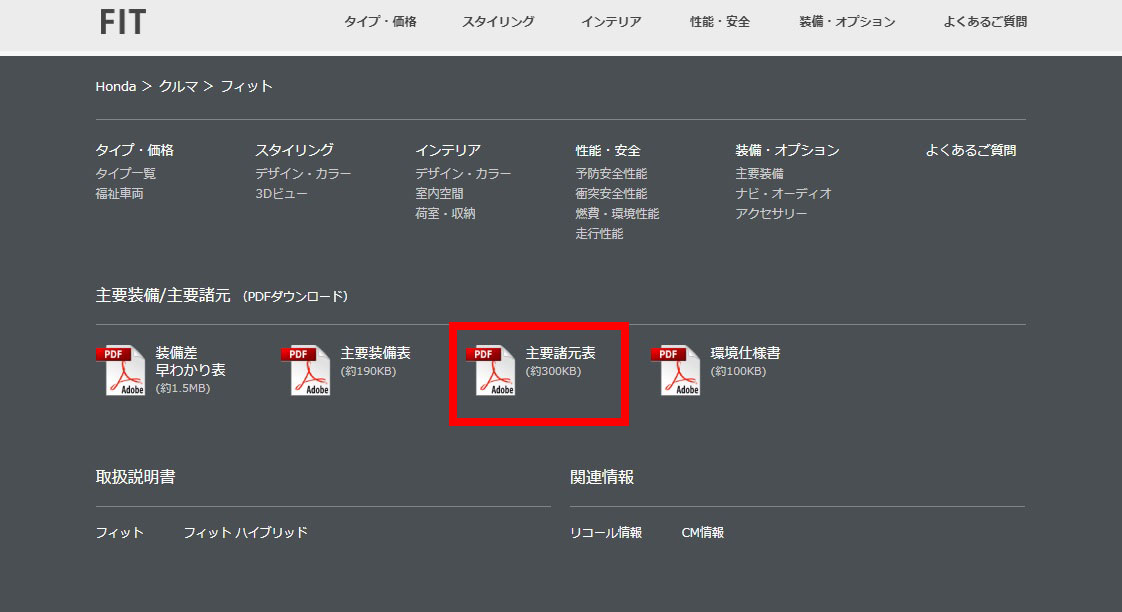The width and height of the screenshot is (1122, 612).
Task: Open the 主要諸元表 PDF icon
Action: pyautogui.click(x=491, y=370)
